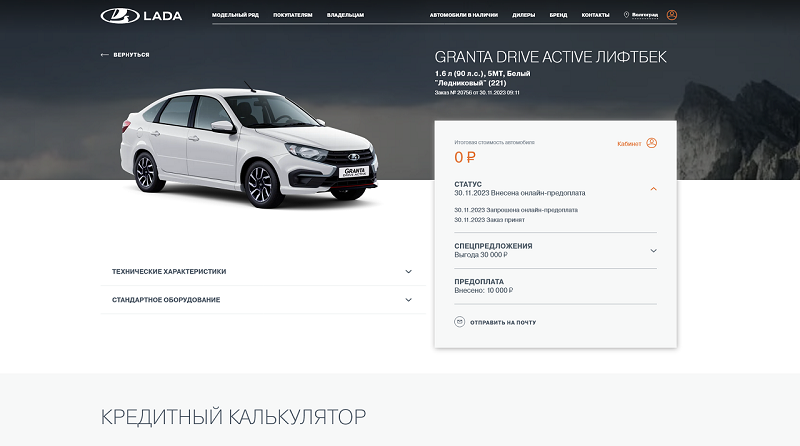The height and width of the screenshot is (446, 800).
Task: Open Покупателям menu
Action: point(292,15)
